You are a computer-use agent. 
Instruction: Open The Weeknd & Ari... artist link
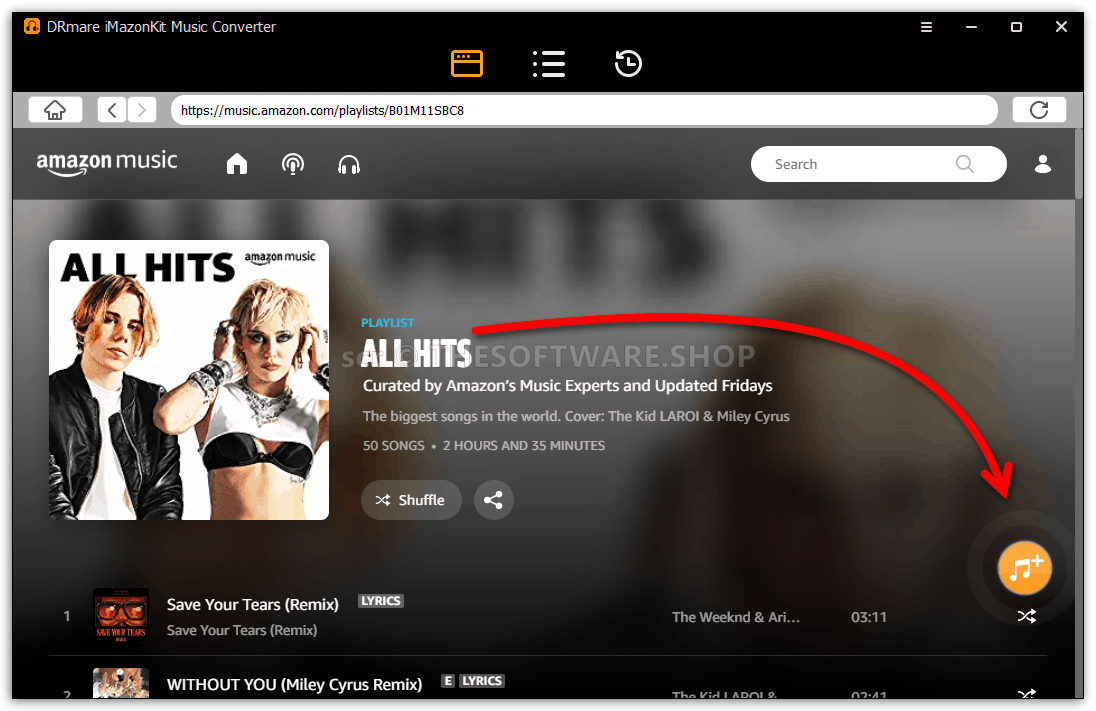click(736, 617)
